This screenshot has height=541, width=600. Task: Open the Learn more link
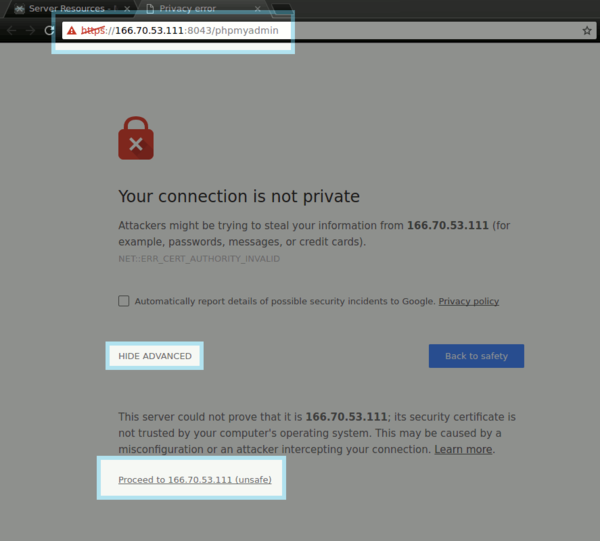click(463, 450)
